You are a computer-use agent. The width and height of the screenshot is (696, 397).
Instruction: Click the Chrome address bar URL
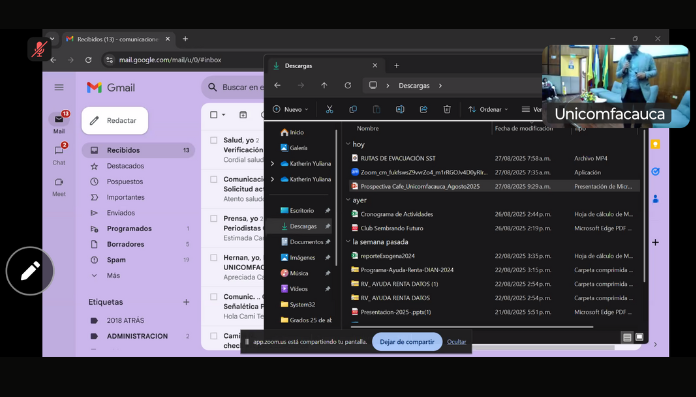click(170, 60)
